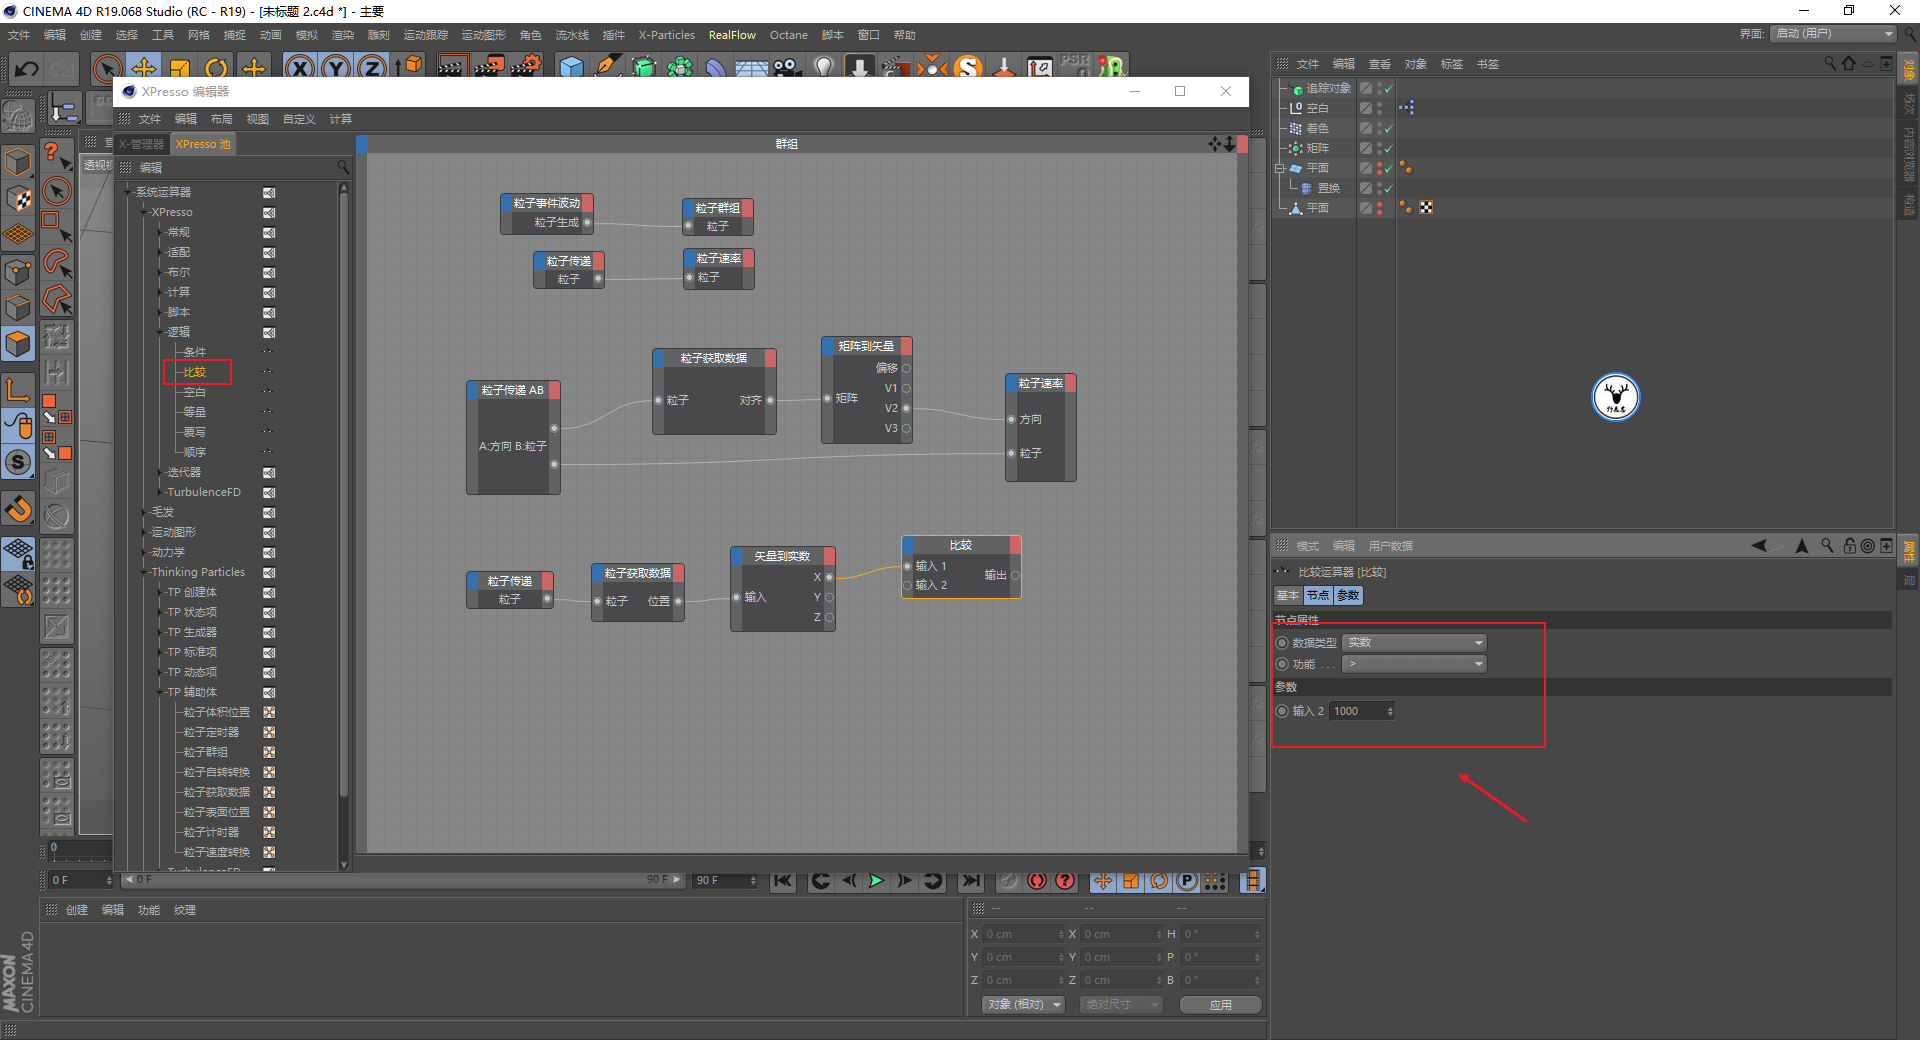The image size is (1920, 1040).
Task: Toggle the 追踪对象 green enable checkmark
Action: click(x=1388, y=88)
